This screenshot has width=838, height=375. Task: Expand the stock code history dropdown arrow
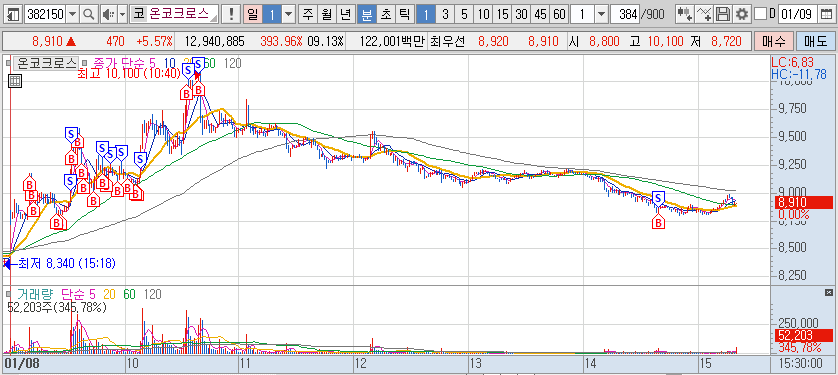(x=73, y=14)
